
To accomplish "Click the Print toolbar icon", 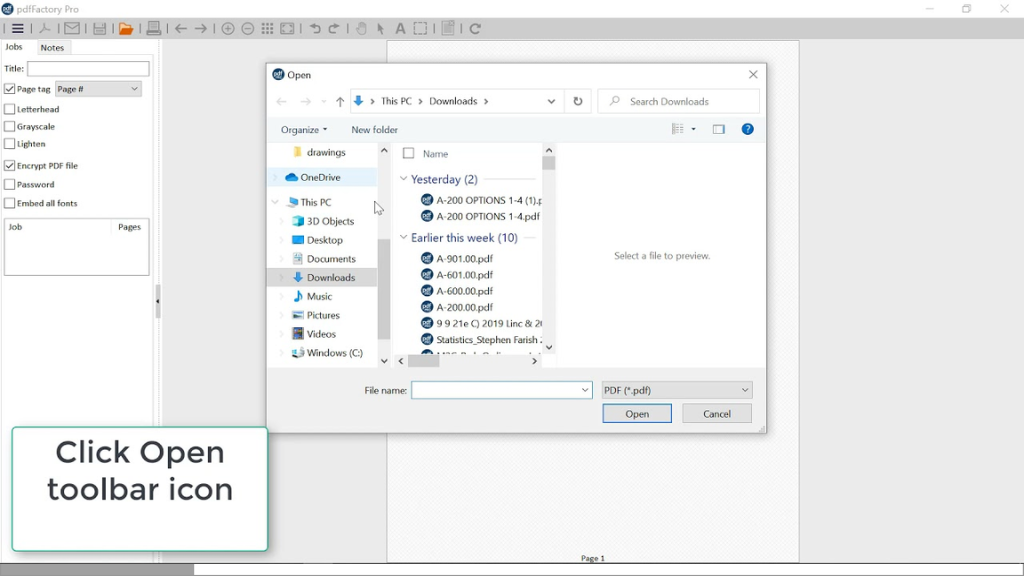I will 153,28.
